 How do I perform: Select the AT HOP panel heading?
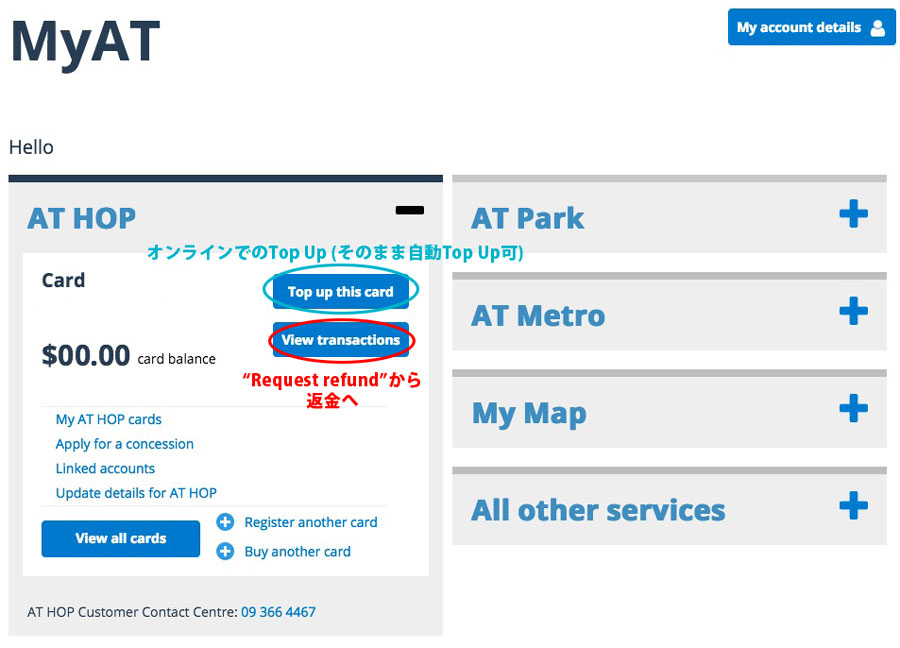point(82,219)
